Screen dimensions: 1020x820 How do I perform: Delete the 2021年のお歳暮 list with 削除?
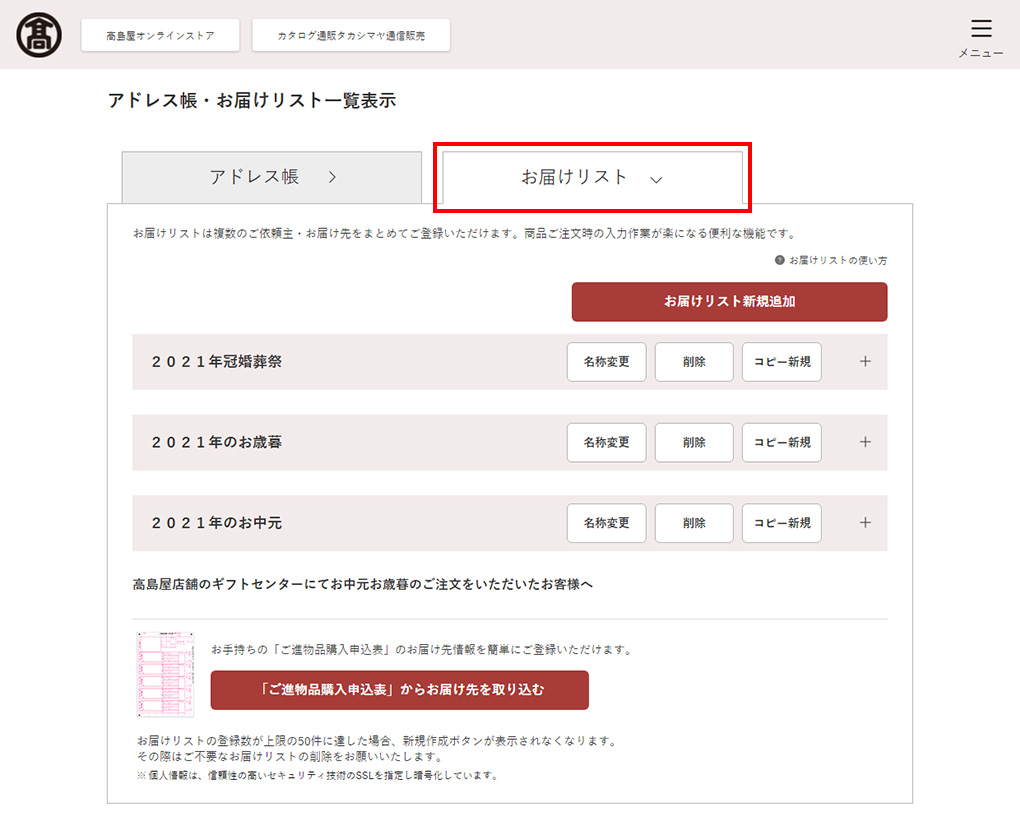694,442
